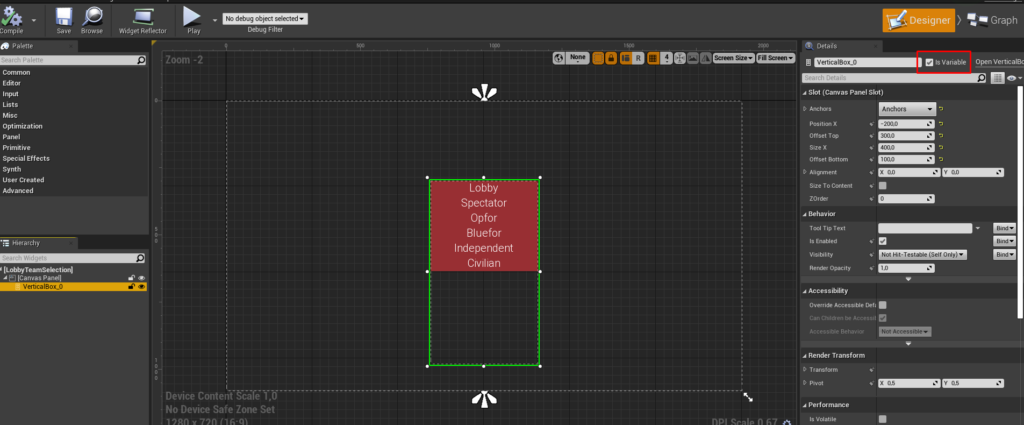The height and width of the screenshot is (425, 1024).
Task: Toggle lock icon on Canvas Panel row
Action: click(x=131, y=278)
